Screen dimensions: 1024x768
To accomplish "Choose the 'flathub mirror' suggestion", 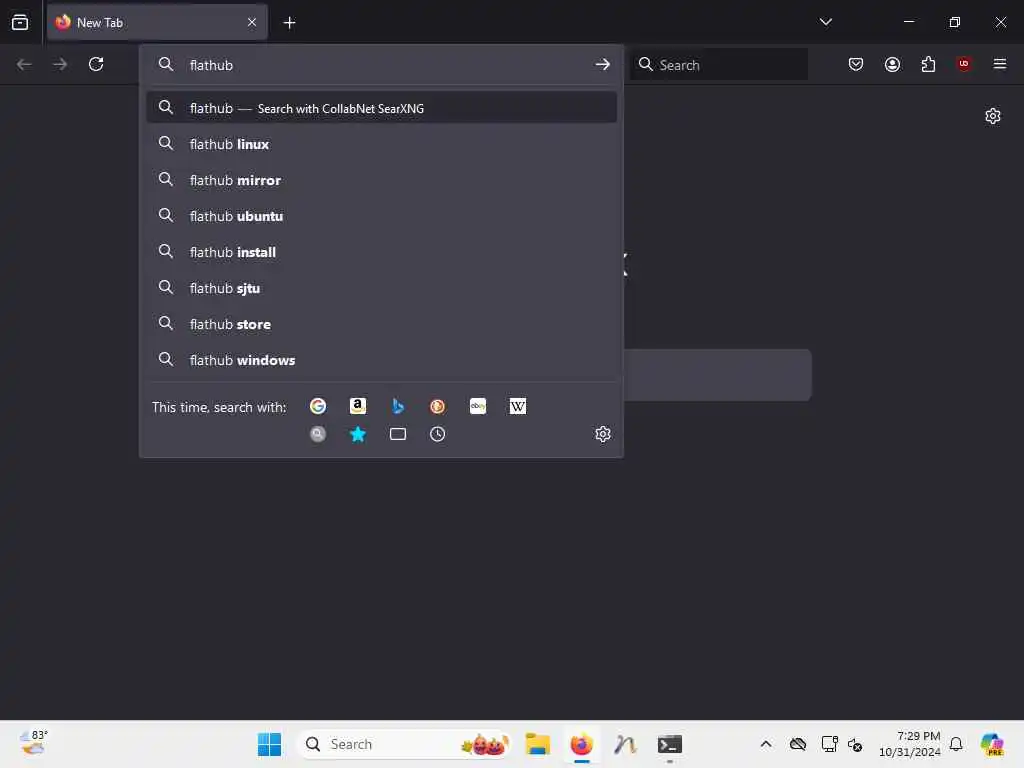I will 381,180.
